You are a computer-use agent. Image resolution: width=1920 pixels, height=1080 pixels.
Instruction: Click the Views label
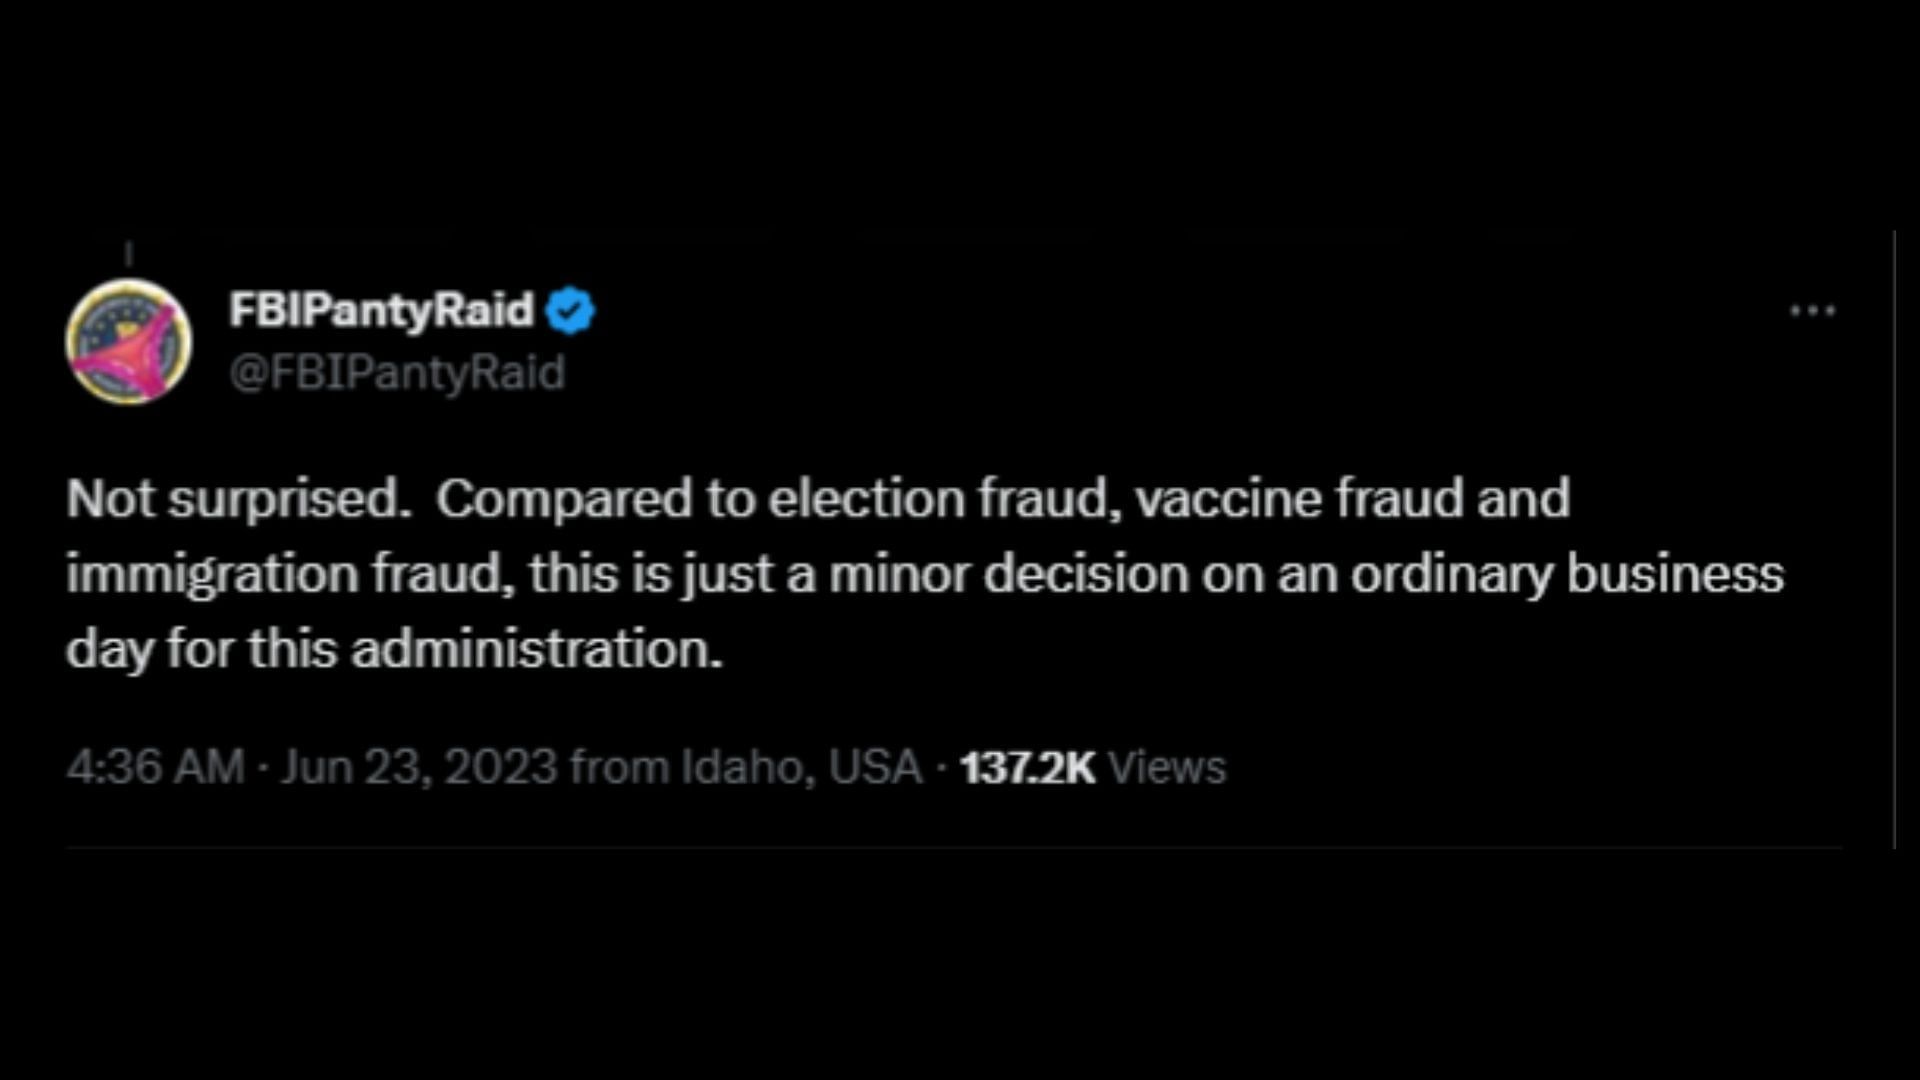click(1167, 768)
